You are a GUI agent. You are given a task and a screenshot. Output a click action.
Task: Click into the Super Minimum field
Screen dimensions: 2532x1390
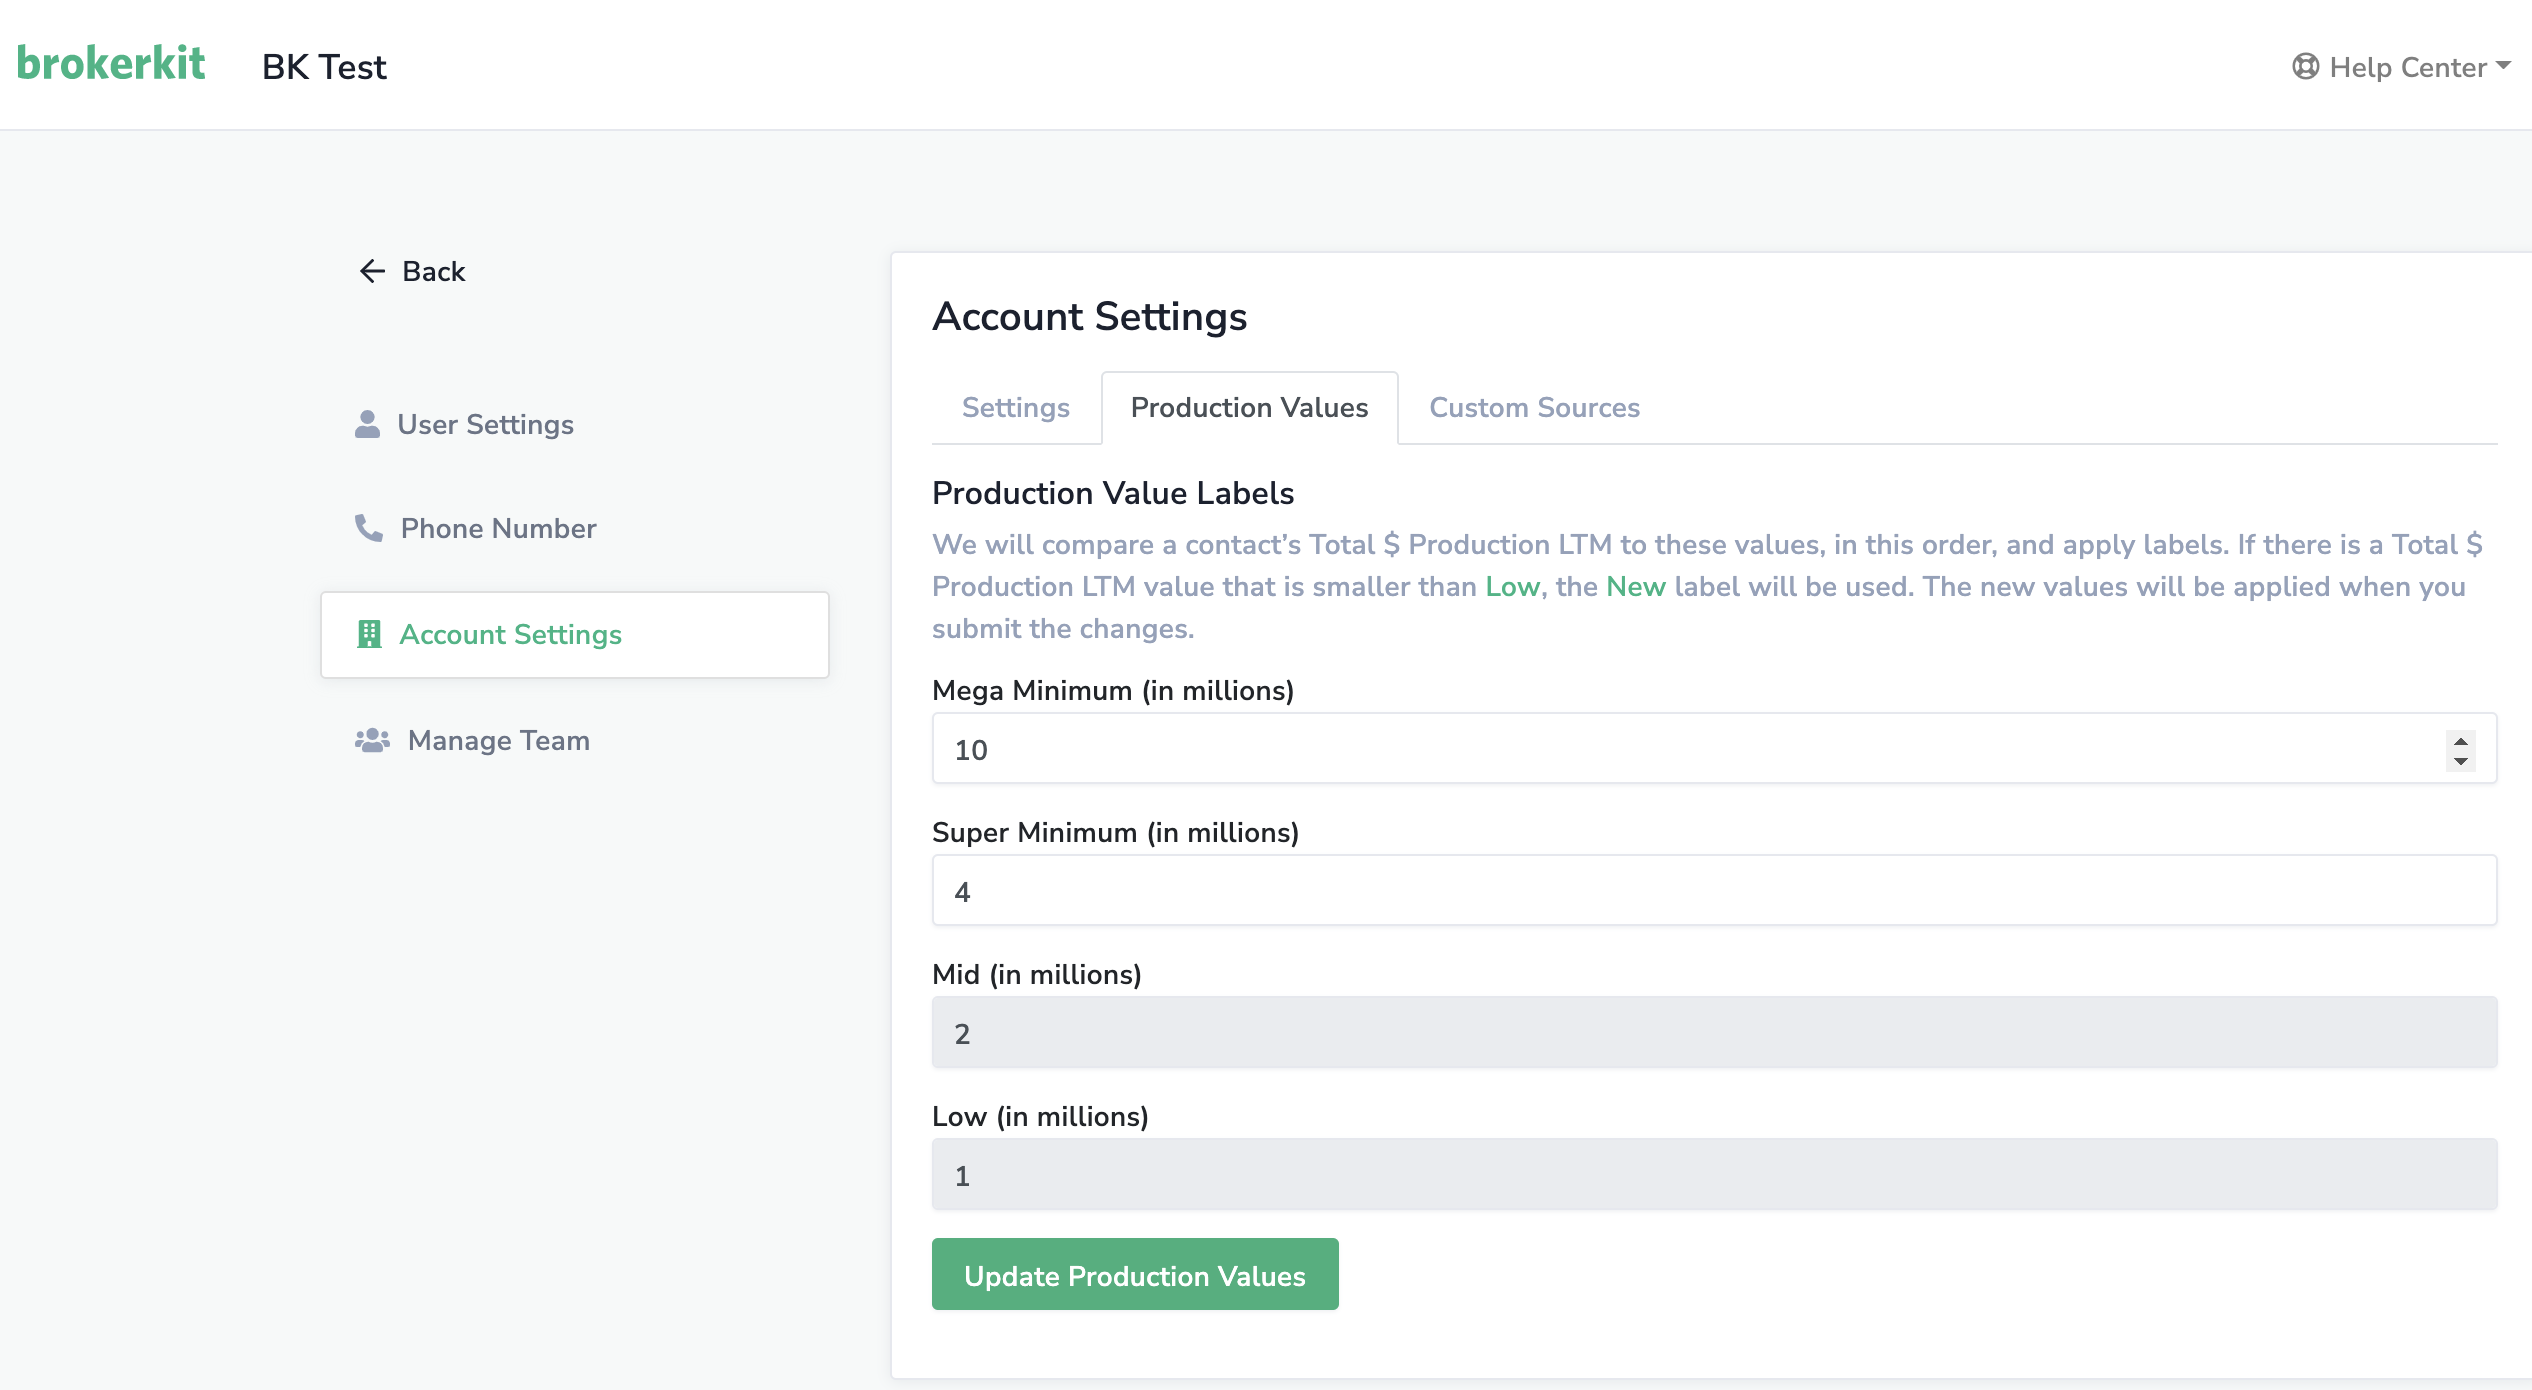click(1714, 891)
